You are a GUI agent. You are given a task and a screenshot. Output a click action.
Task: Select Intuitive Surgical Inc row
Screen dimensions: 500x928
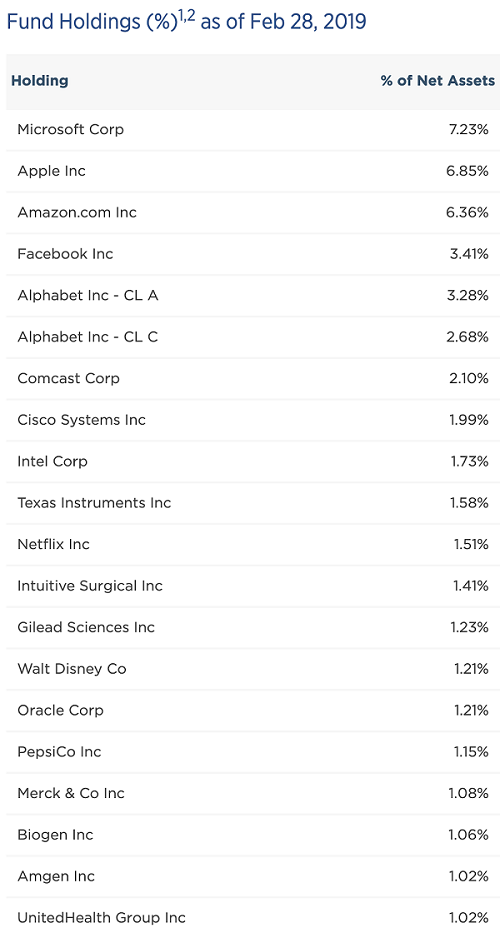click(x=253, y=585)
